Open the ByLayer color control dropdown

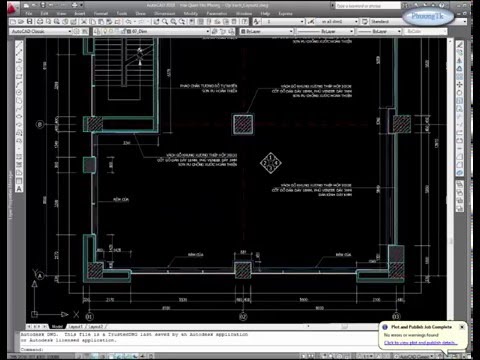click(291, 31)
